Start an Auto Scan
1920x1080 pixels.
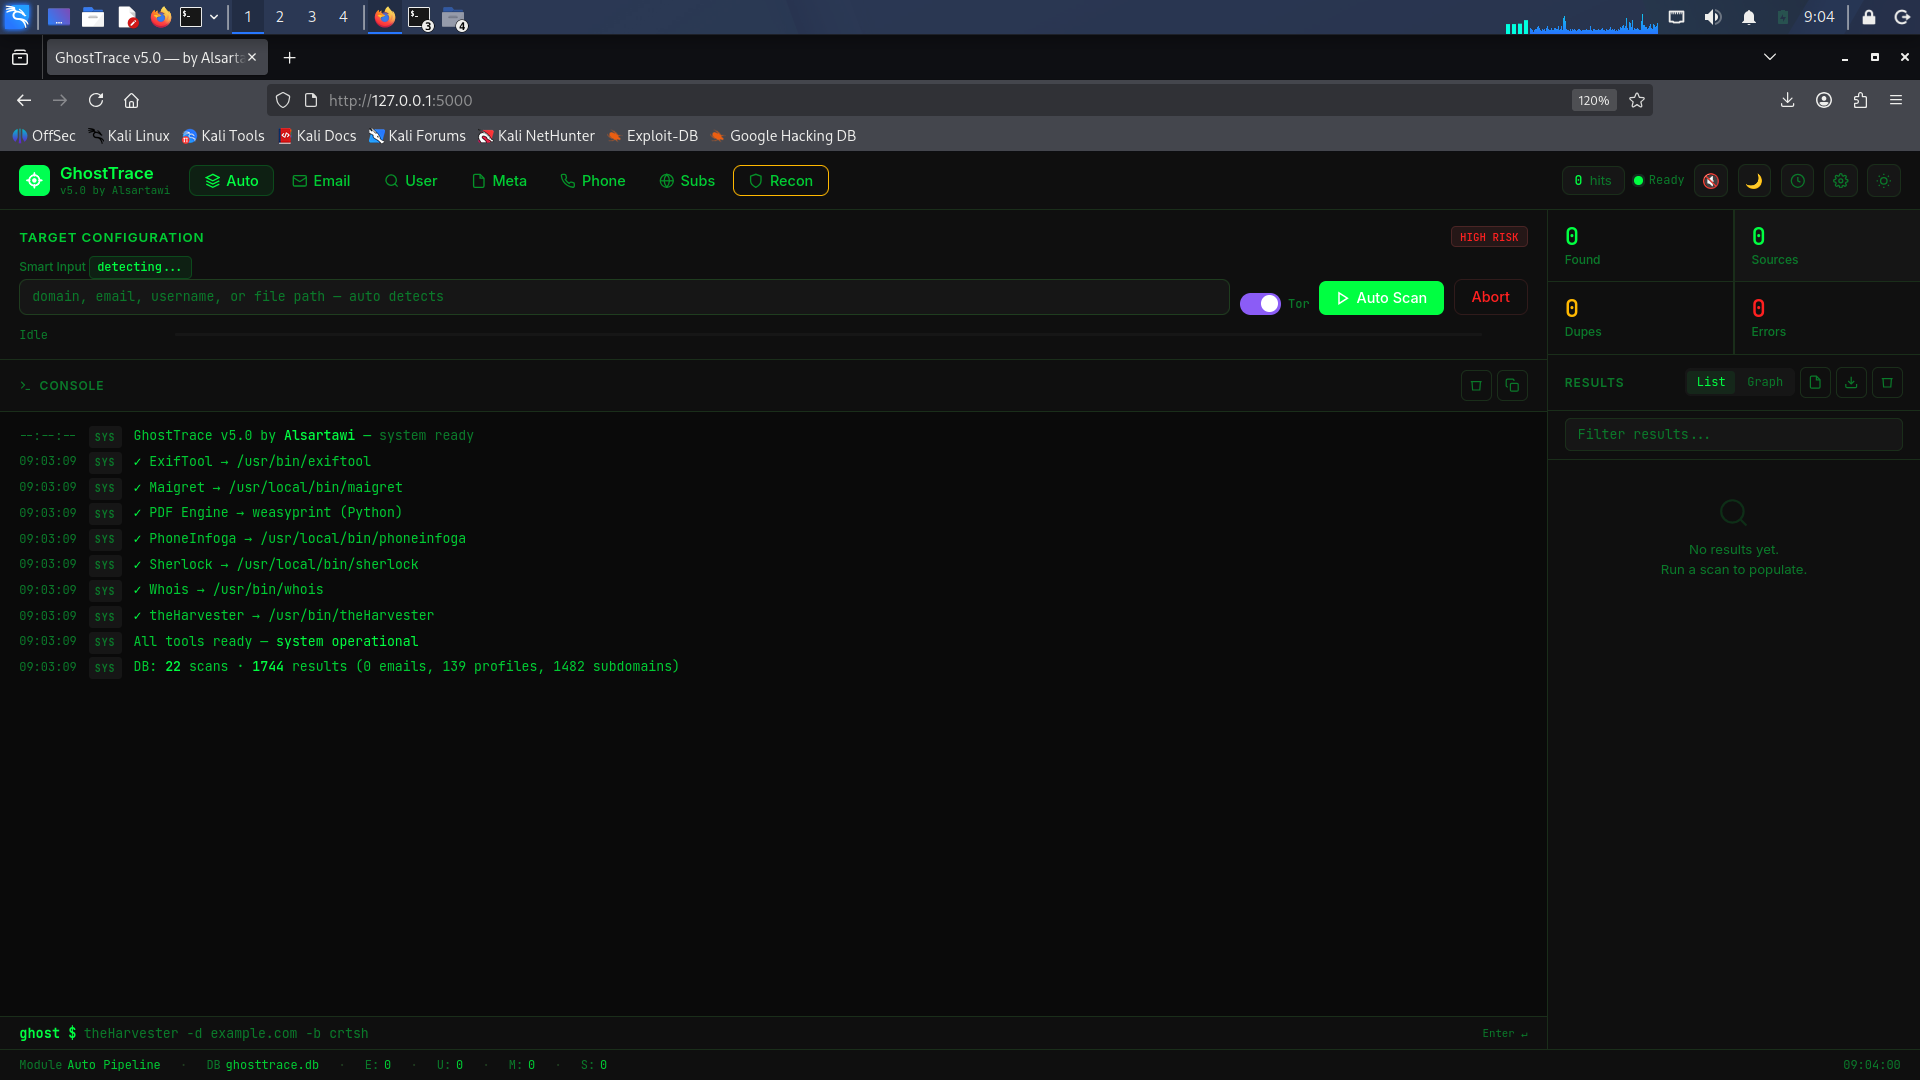[x=1380, y=297]
